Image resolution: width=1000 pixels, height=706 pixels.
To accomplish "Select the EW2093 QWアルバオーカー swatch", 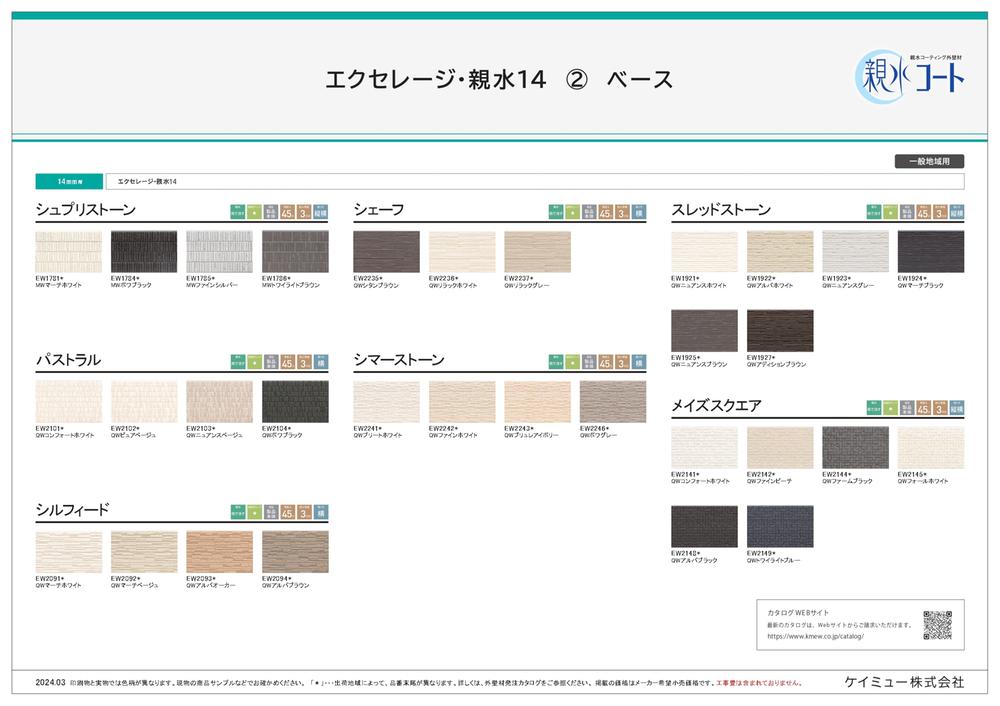I will click(219, 551).
